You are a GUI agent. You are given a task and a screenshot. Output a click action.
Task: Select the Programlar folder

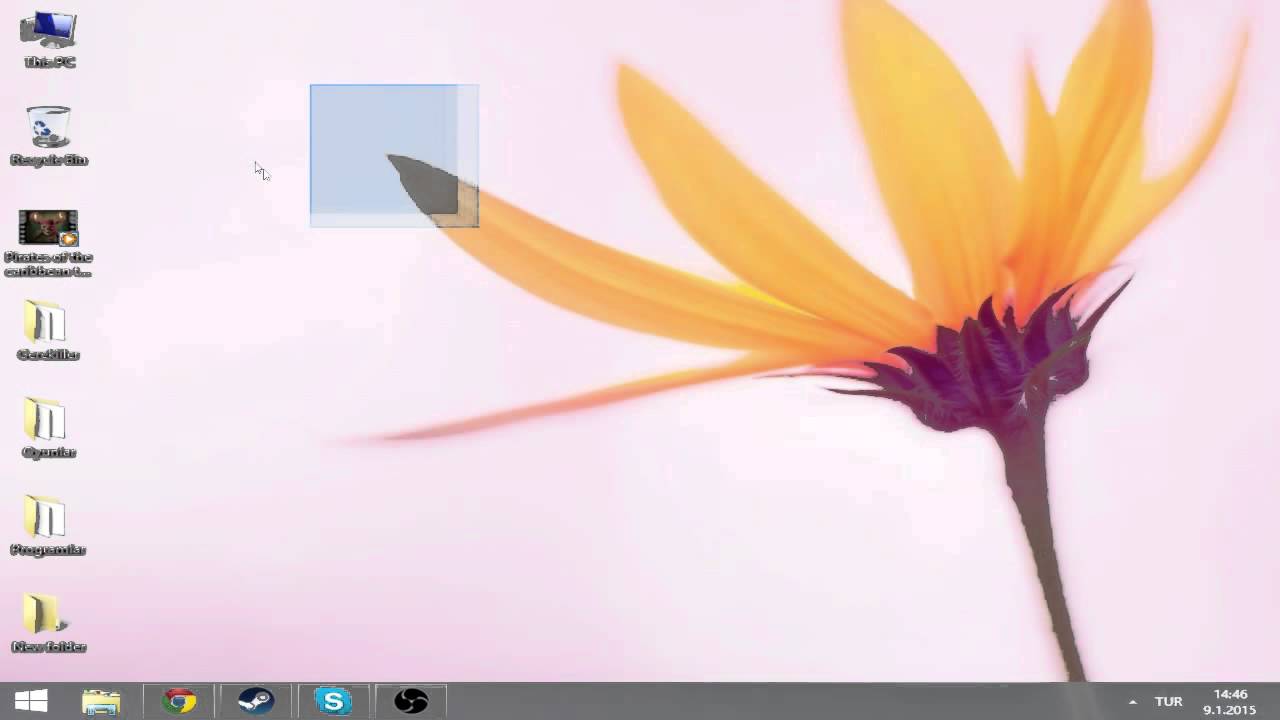point(48,526)
